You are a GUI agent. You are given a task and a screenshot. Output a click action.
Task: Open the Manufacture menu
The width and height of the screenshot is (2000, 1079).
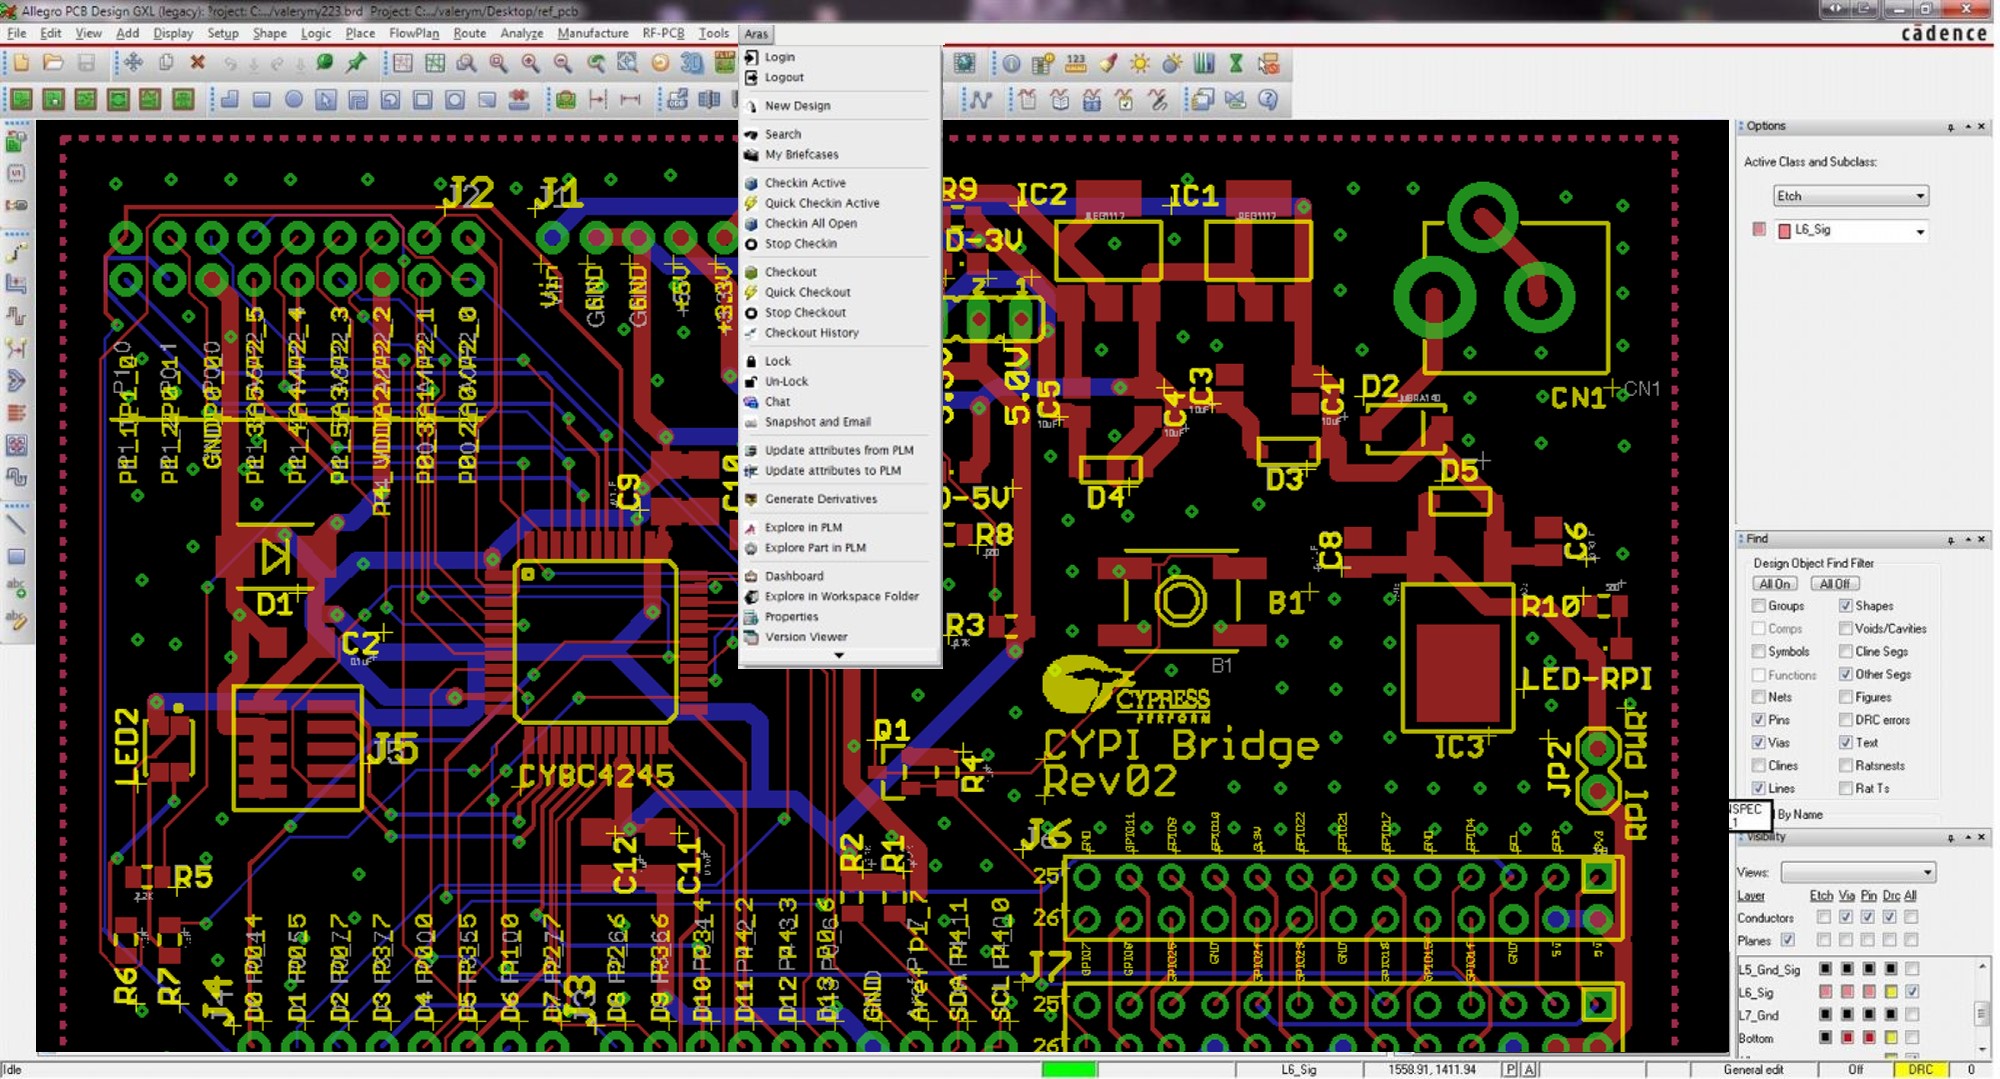[x=592, y=33]
